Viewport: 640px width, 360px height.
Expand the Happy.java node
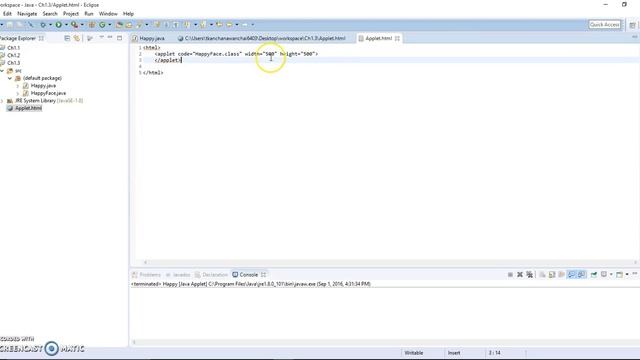[18, 86]
